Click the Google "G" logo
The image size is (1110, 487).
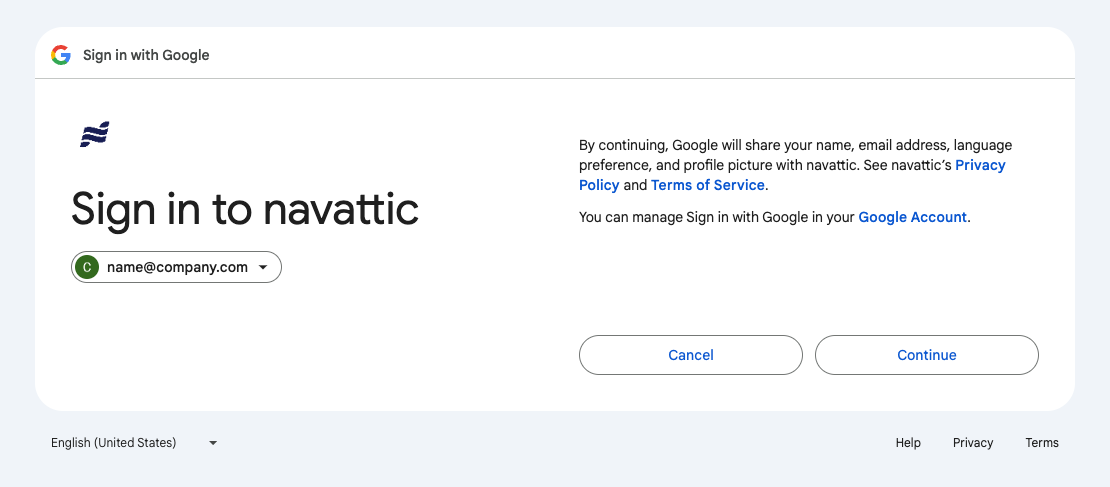pyautogui.click(x=61, y=55)
